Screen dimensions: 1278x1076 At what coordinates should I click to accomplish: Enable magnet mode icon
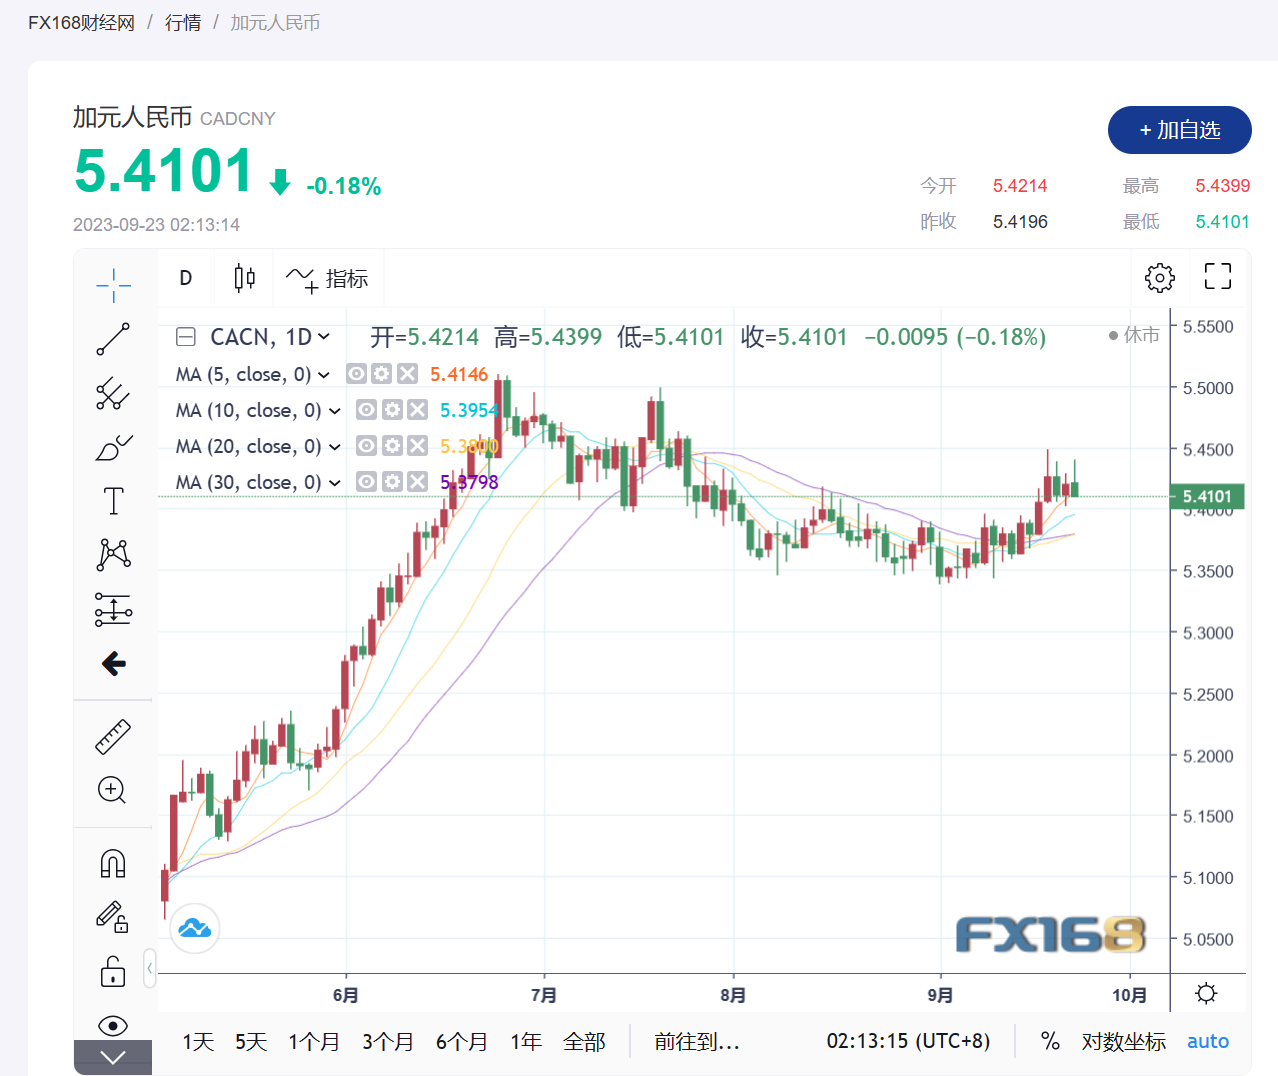pos(113,863)
